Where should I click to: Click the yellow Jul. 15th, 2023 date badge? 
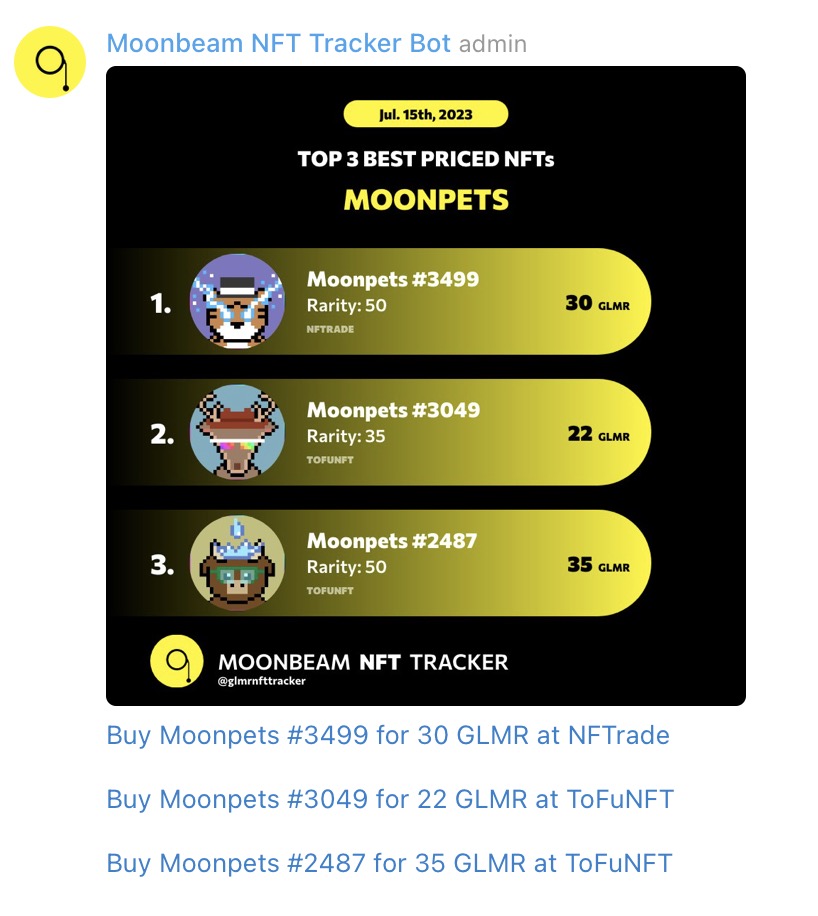point(426,113)
